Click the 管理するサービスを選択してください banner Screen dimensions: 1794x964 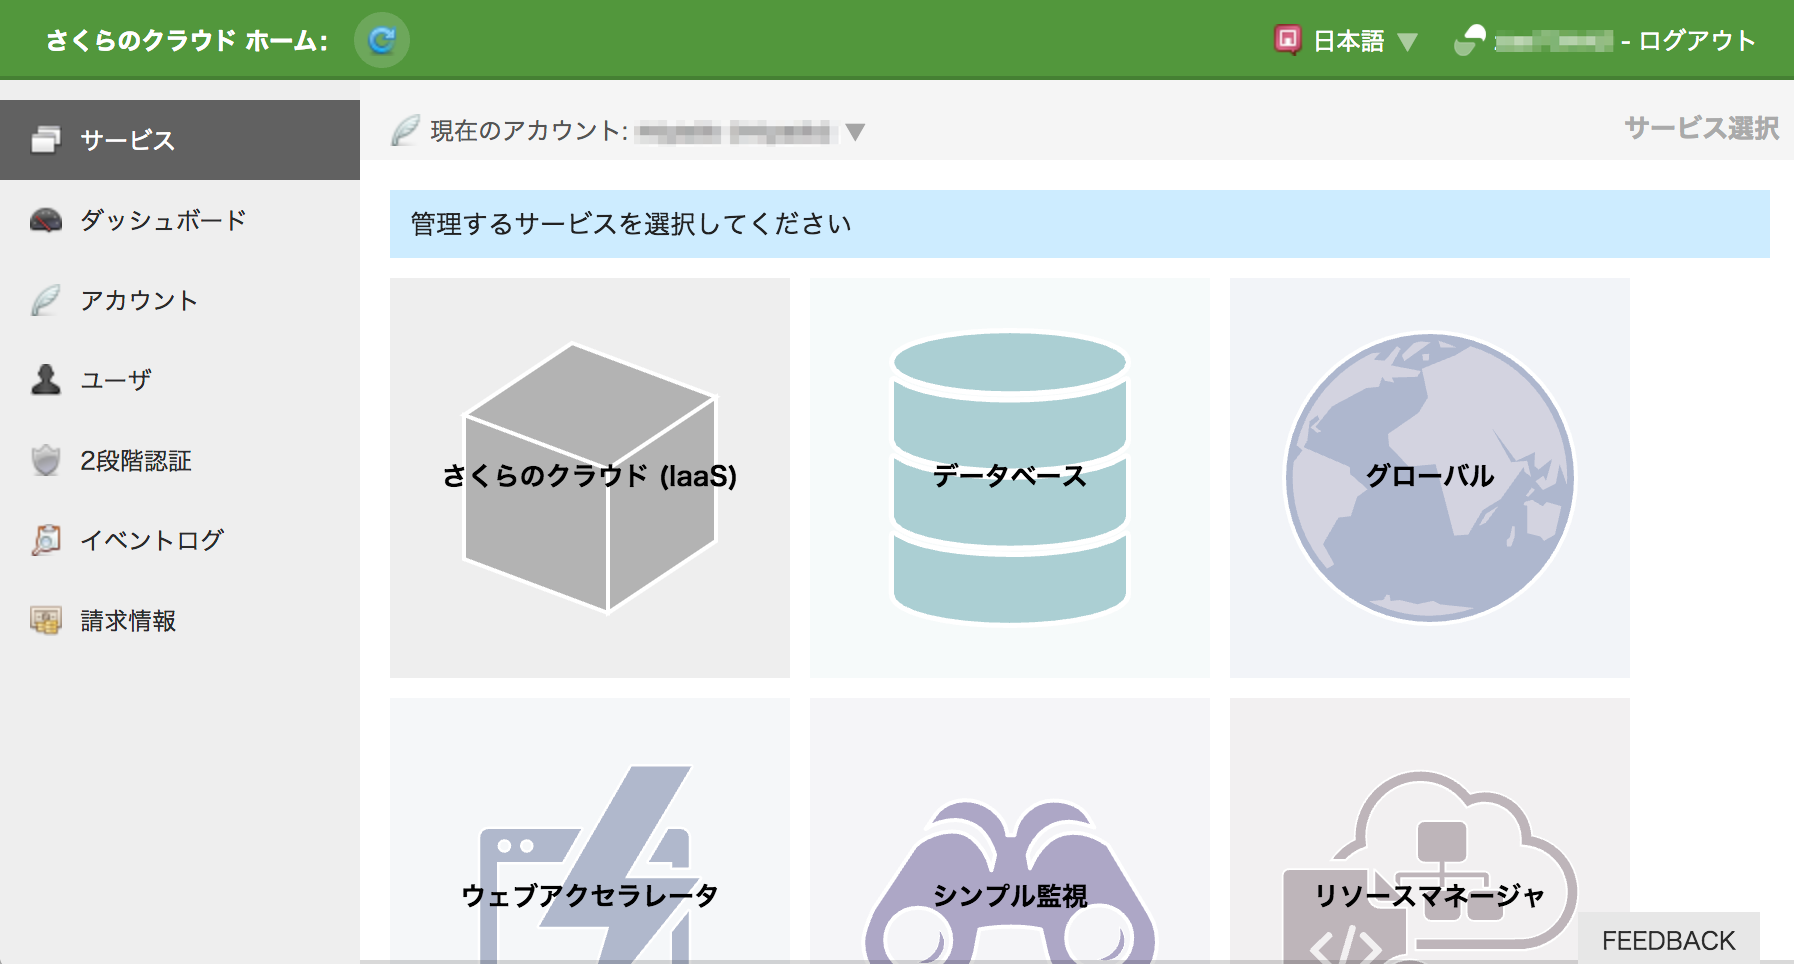coord(1080,224)
